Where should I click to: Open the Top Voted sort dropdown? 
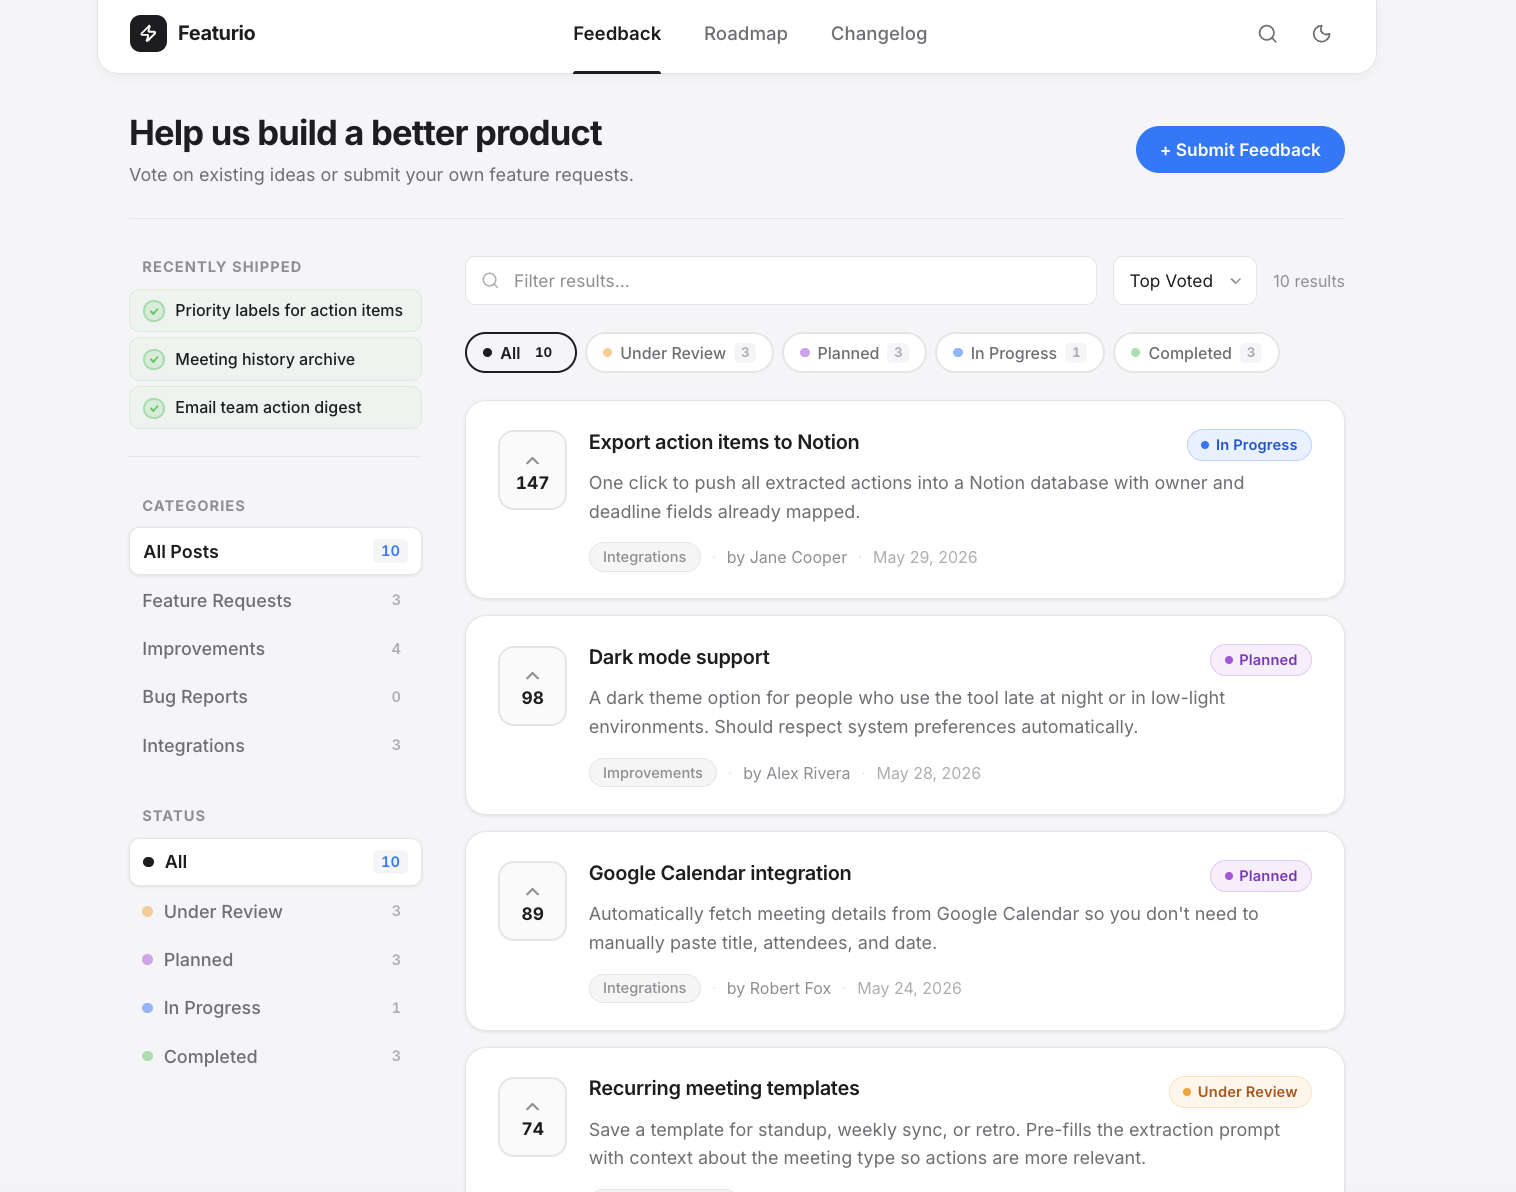pos(1185,281)
